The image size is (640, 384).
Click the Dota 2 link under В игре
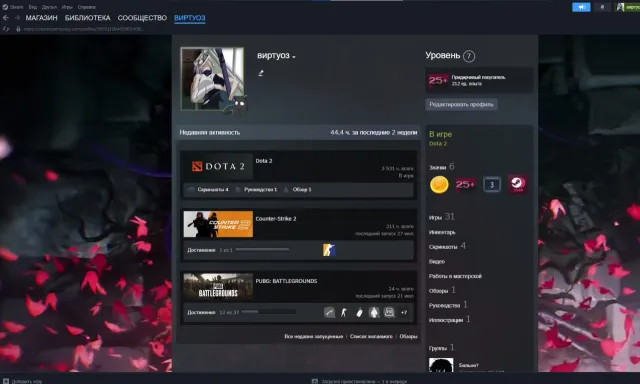point(438,144)
